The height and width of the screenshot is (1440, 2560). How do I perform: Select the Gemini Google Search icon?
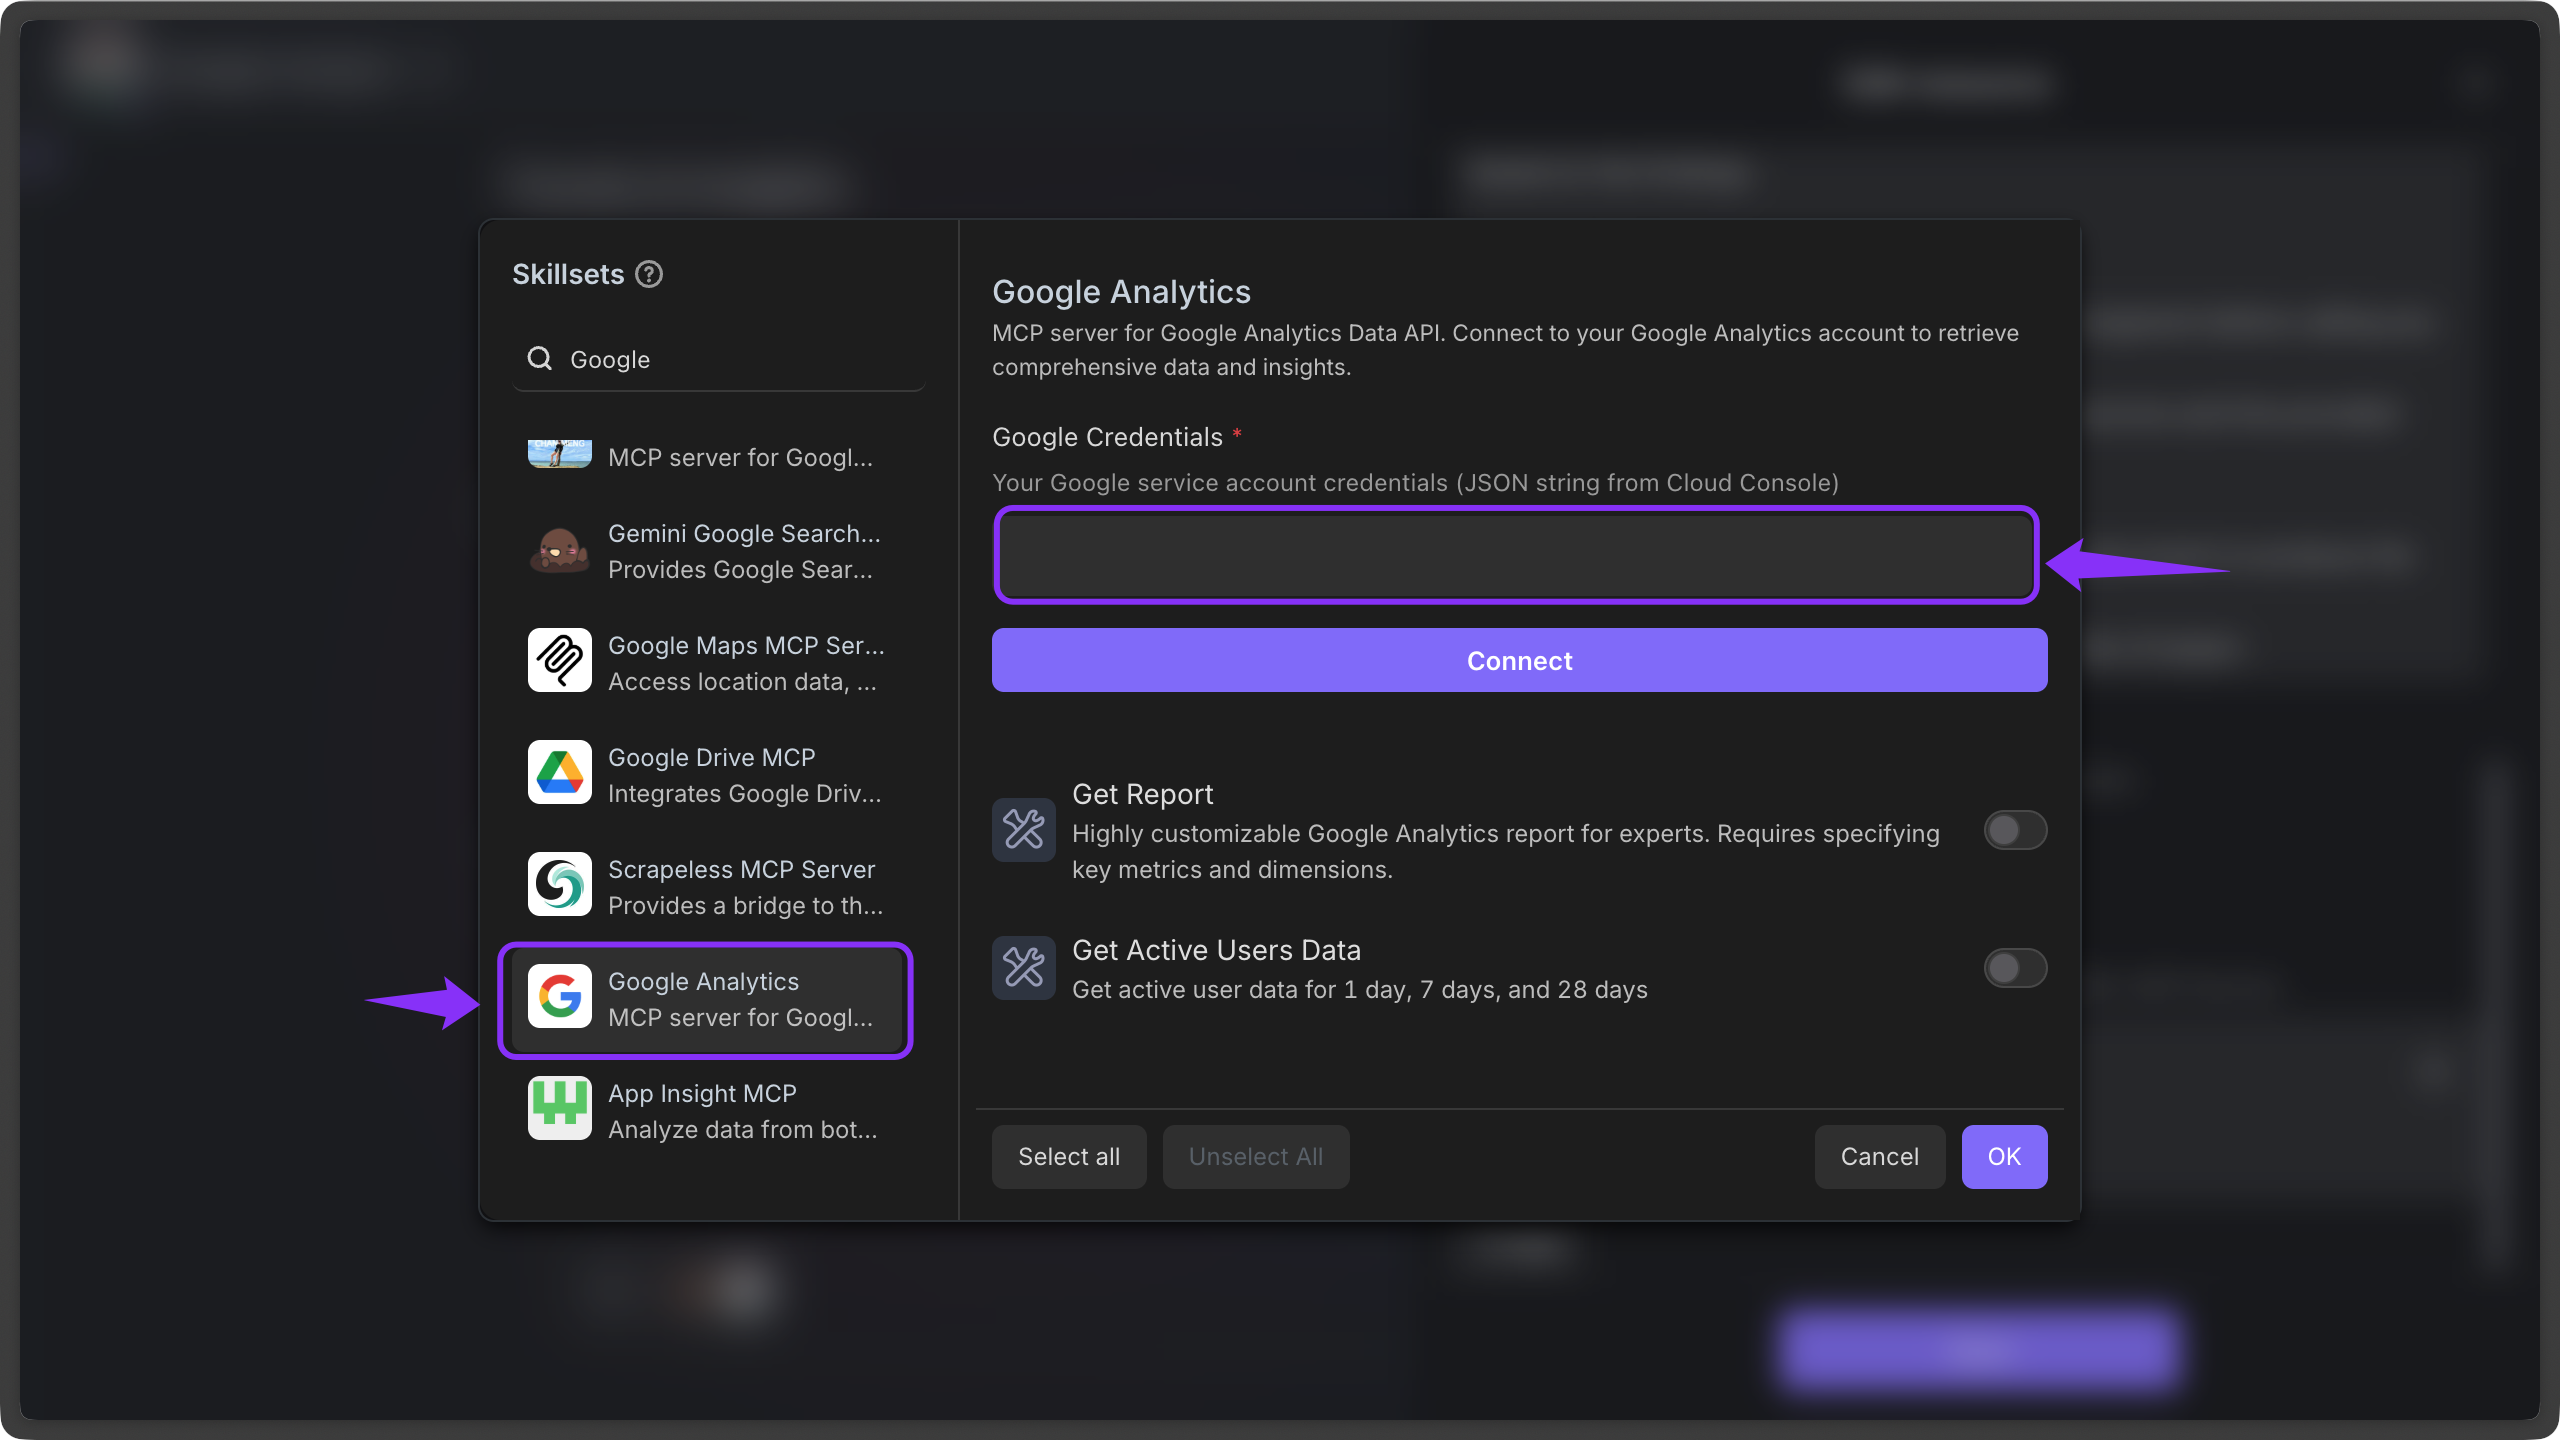(x=560, y=550)
